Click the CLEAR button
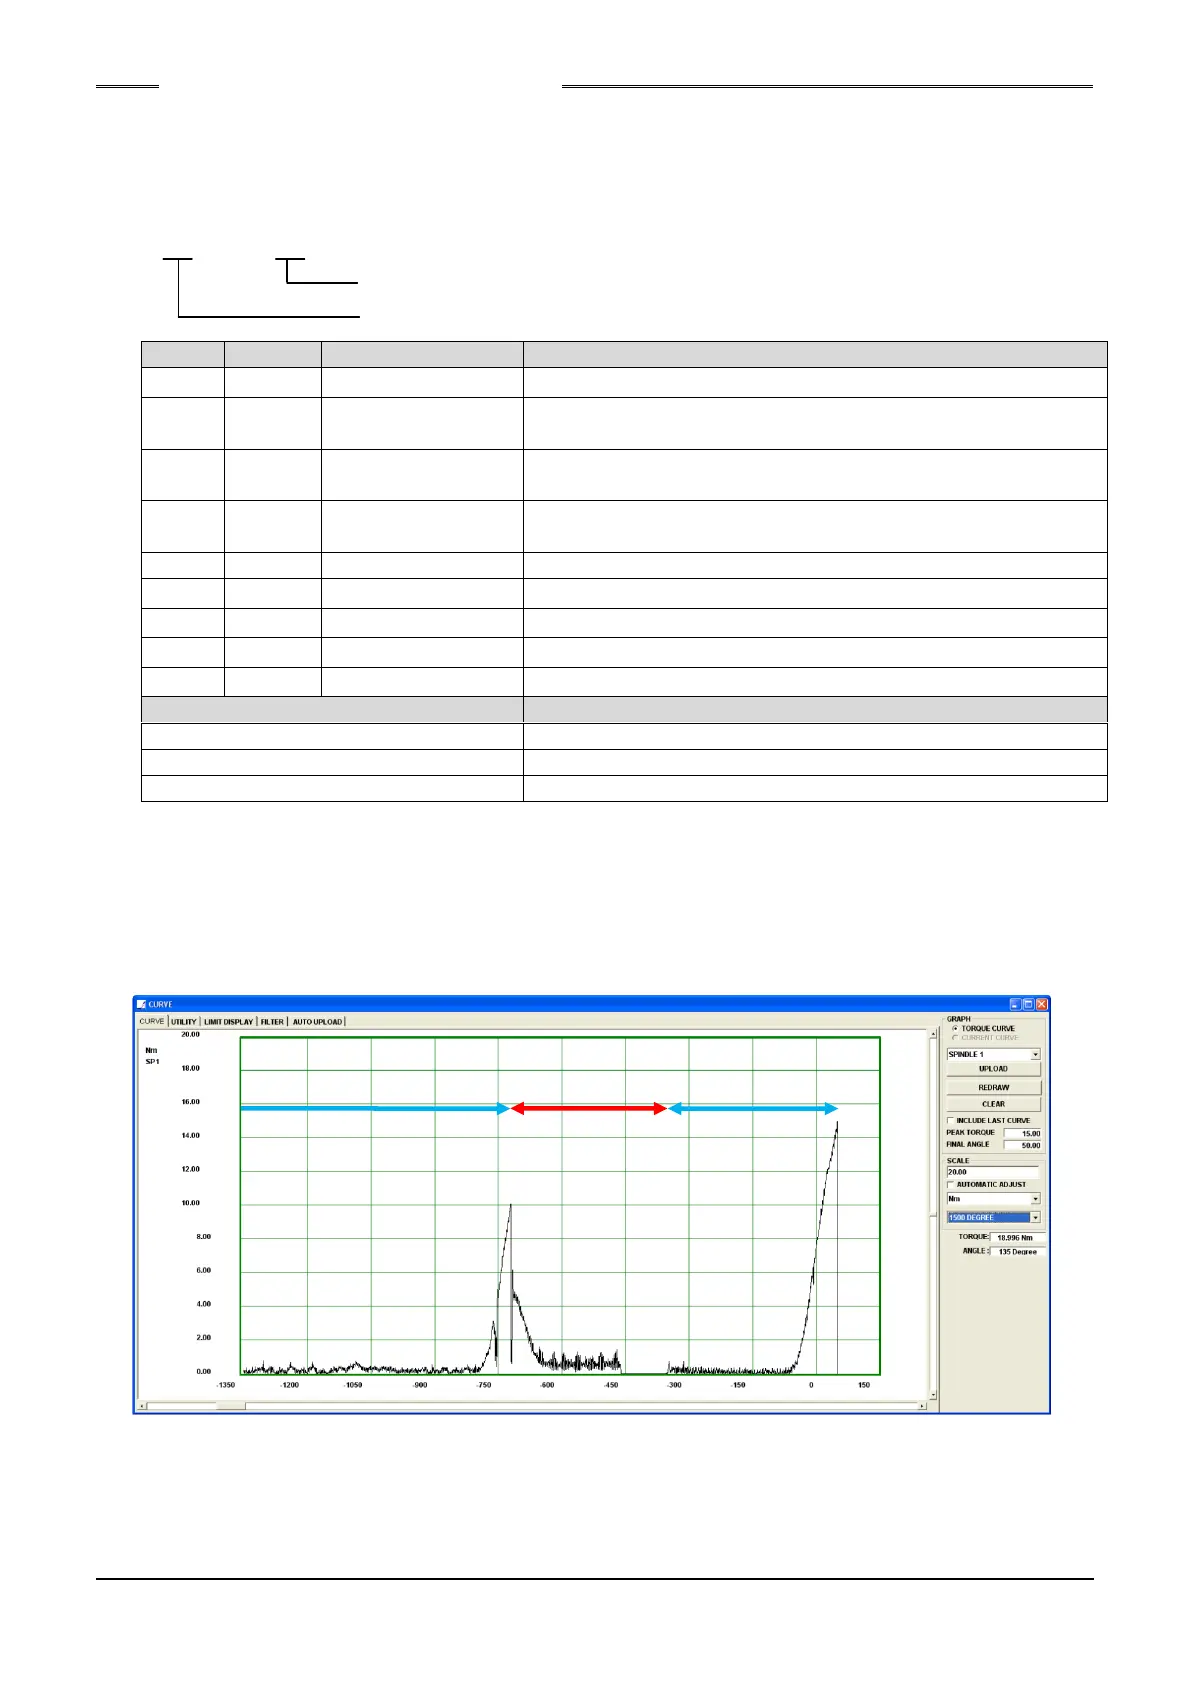 [993, 1104]
